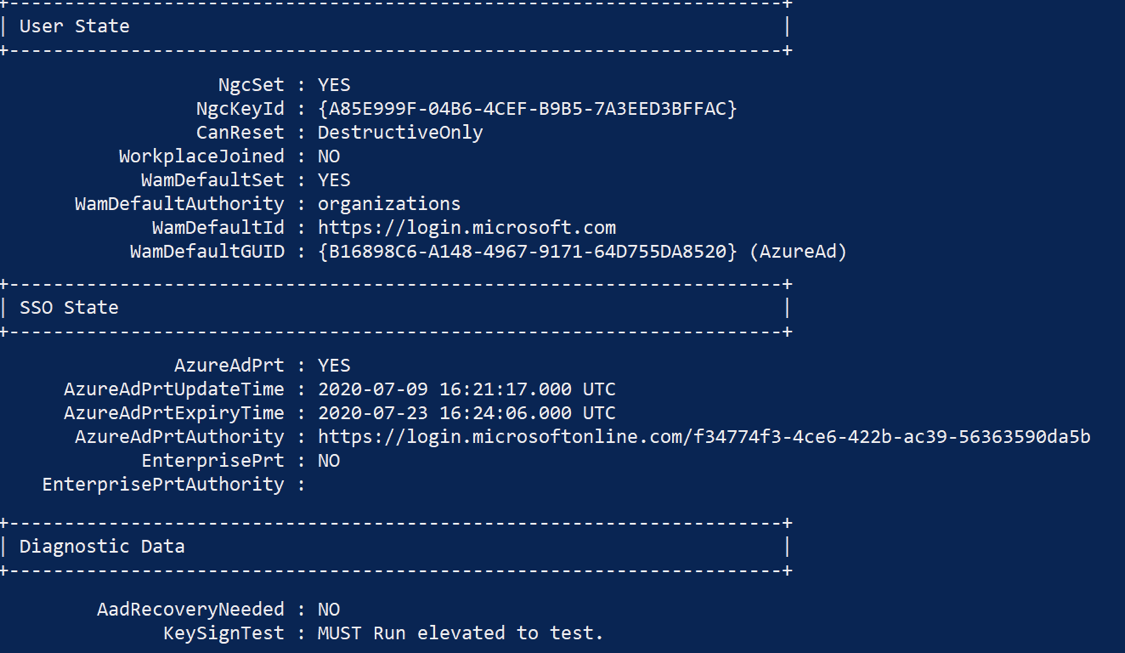Click the (AzureAd) text

pyautogui.click(x=798, y=252)
